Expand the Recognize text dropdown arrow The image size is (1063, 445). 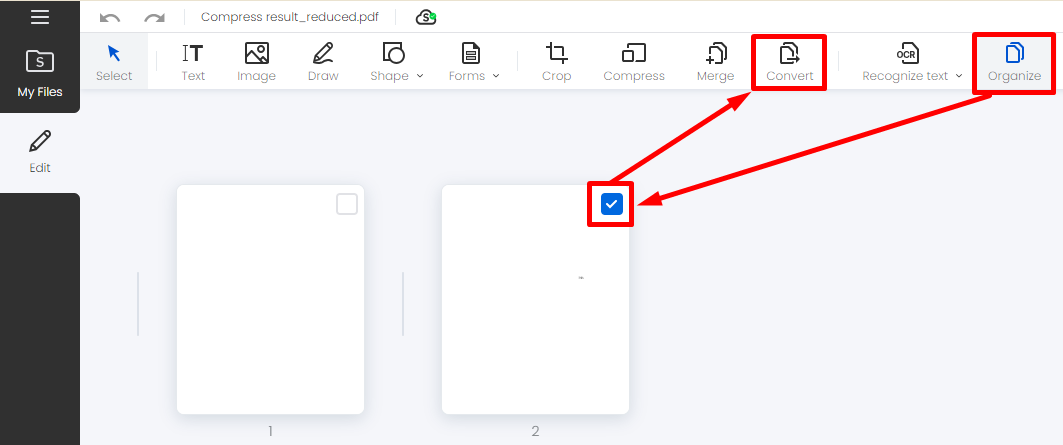pyautogui.click(x=959, y=76)
